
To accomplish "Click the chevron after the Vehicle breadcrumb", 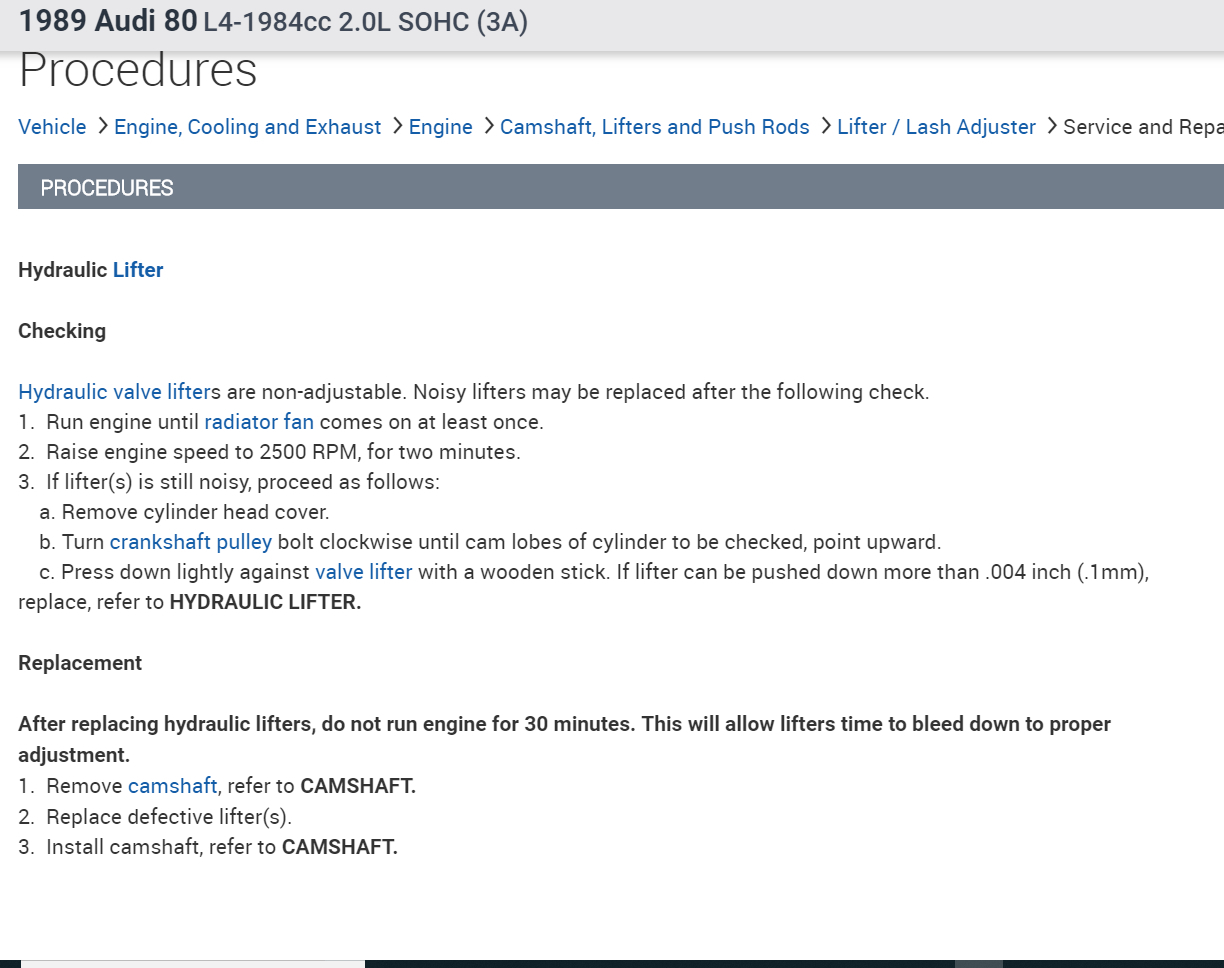I will (x=104, y=127).
